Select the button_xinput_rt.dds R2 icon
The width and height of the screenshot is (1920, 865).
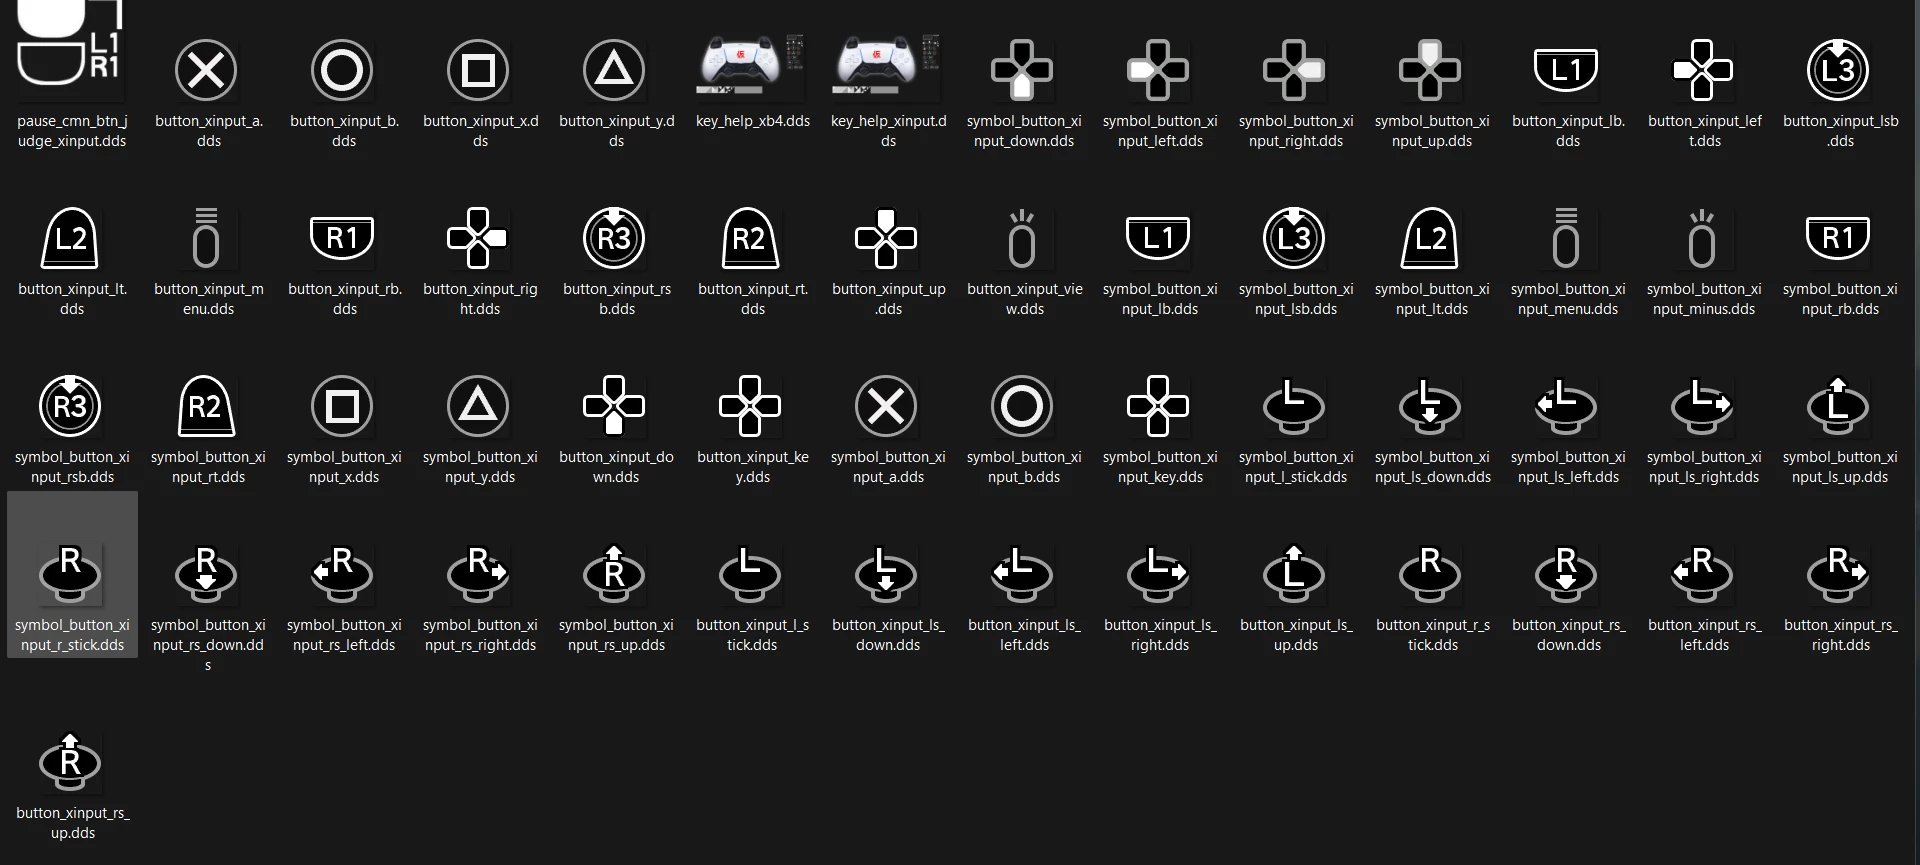click(x=750, y=238)
